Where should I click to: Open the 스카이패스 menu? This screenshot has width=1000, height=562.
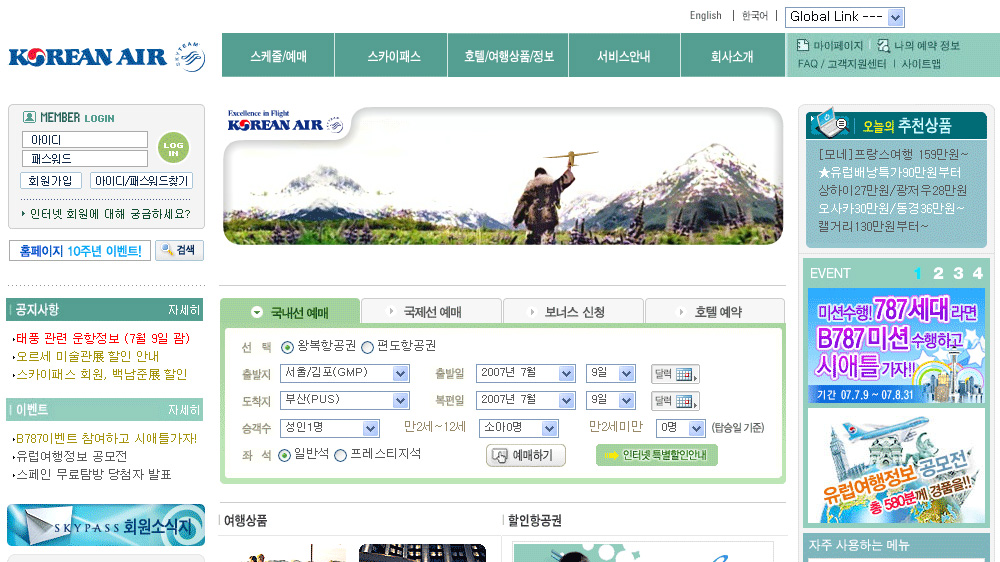click(391, 55)
